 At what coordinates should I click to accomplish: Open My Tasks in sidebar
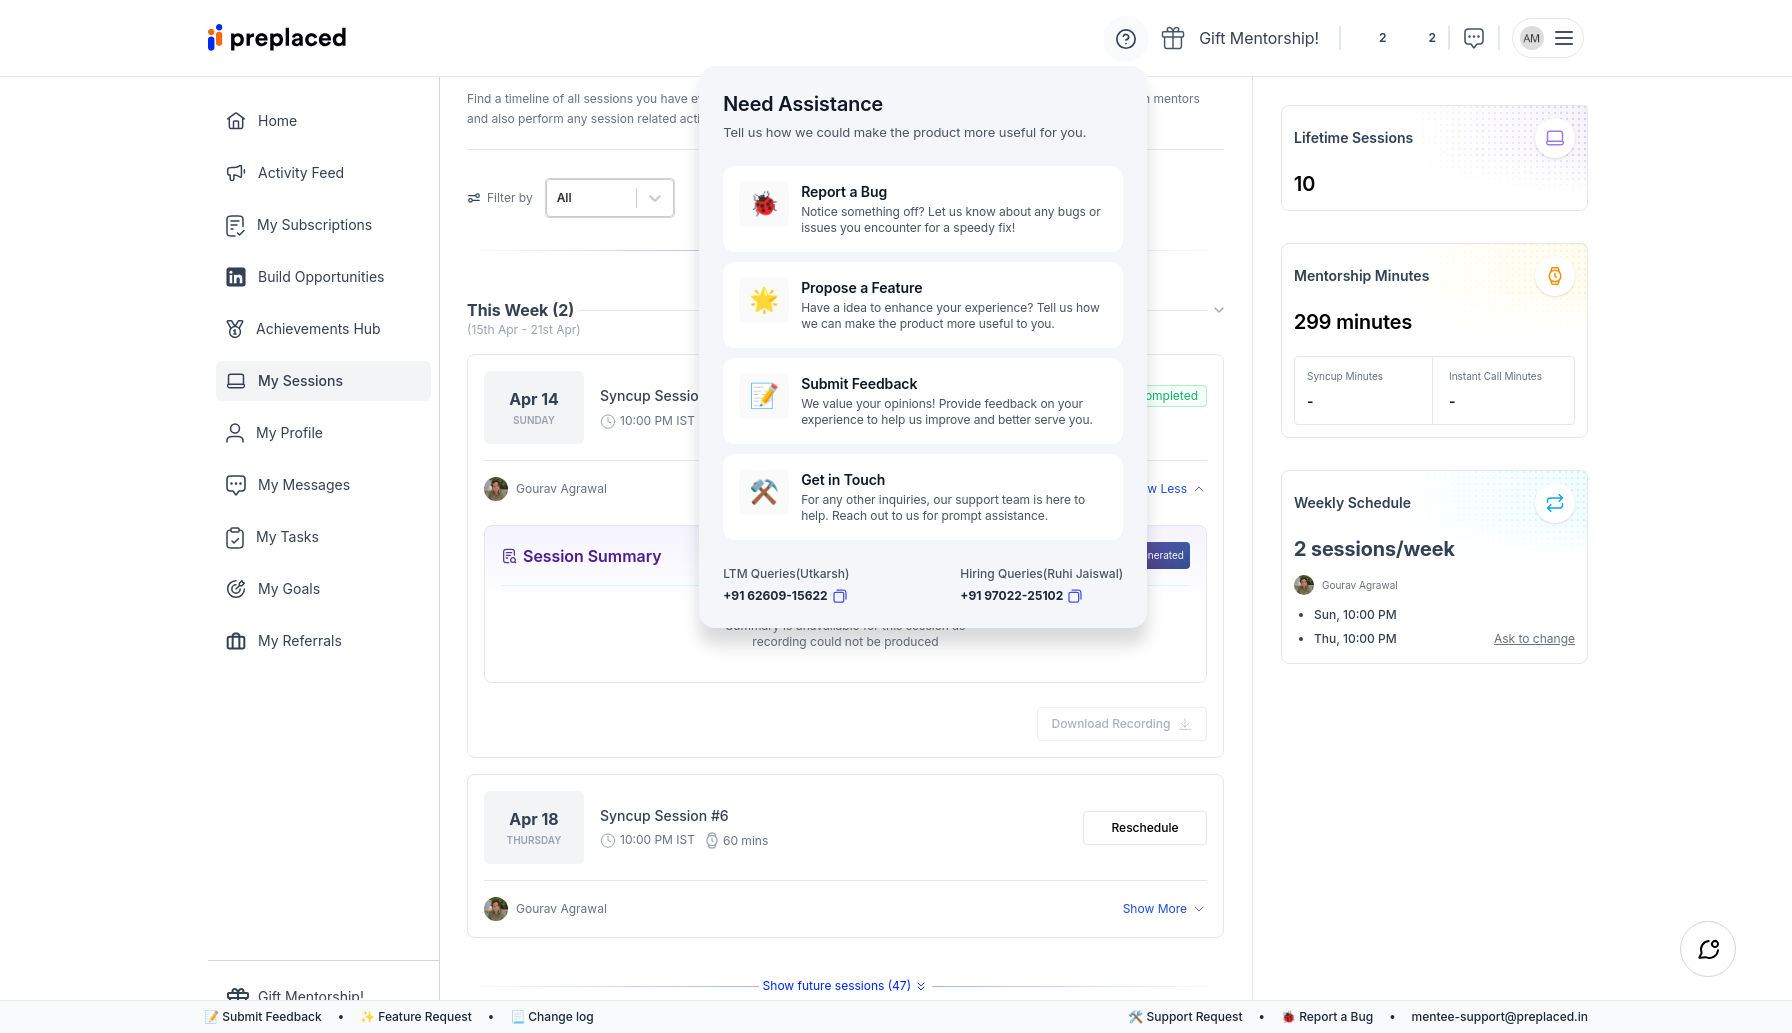[323, 537]
